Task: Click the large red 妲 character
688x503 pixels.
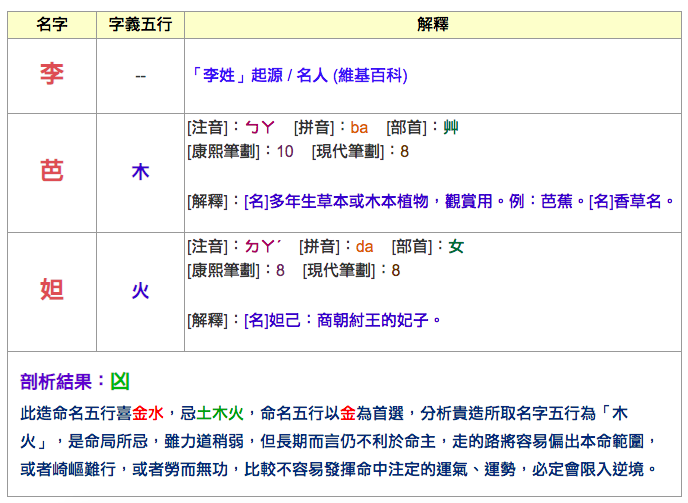Action: pos(52,290)
